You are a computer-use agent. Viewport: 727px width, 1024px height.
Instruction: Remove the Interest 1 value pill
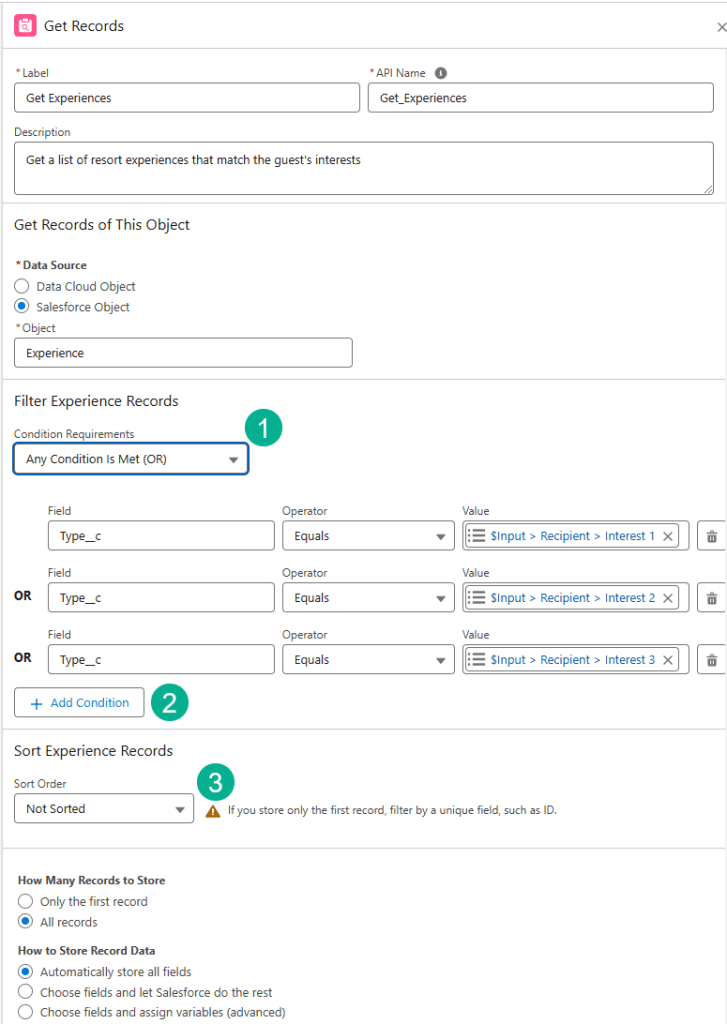point(669,536)
